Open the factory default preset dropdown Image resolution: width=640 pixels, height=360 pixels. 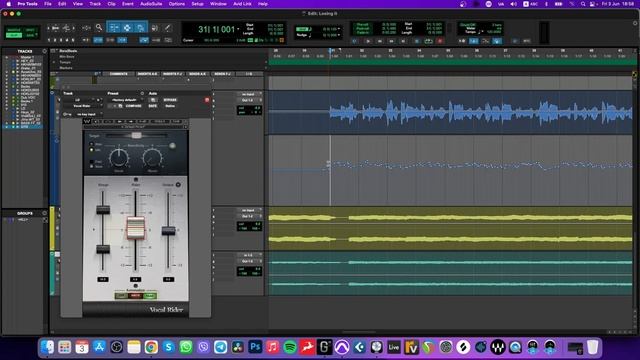(125, 100)
